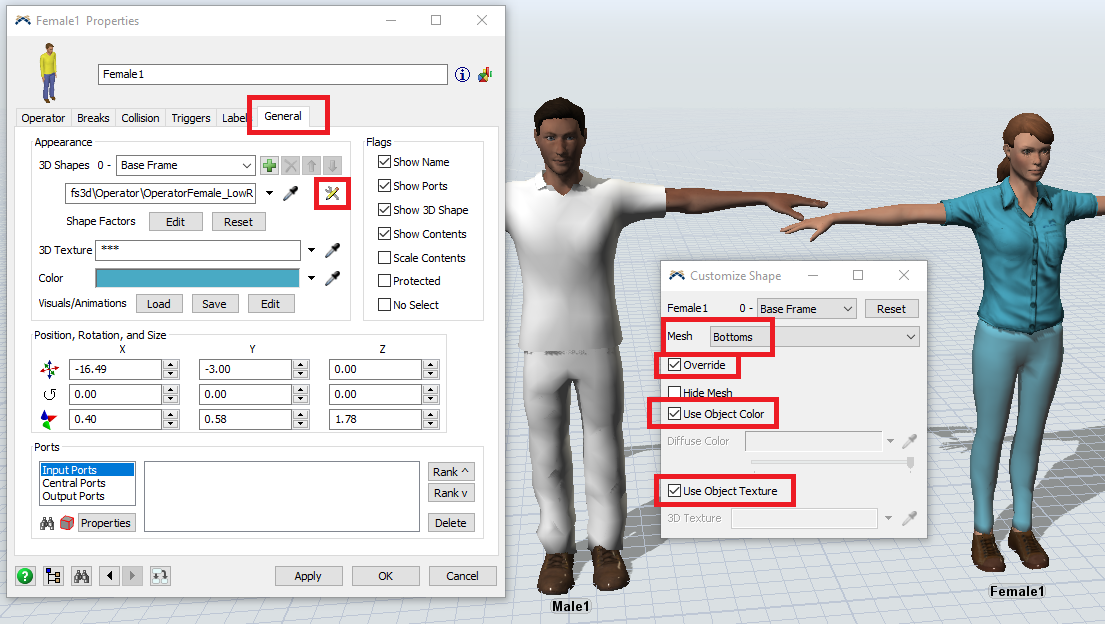Open the tree view icon in bottom toolbar
Image resolution: width=1105 pixels, height=624 pixels.
pyautogui.click(x=53, y=576)
